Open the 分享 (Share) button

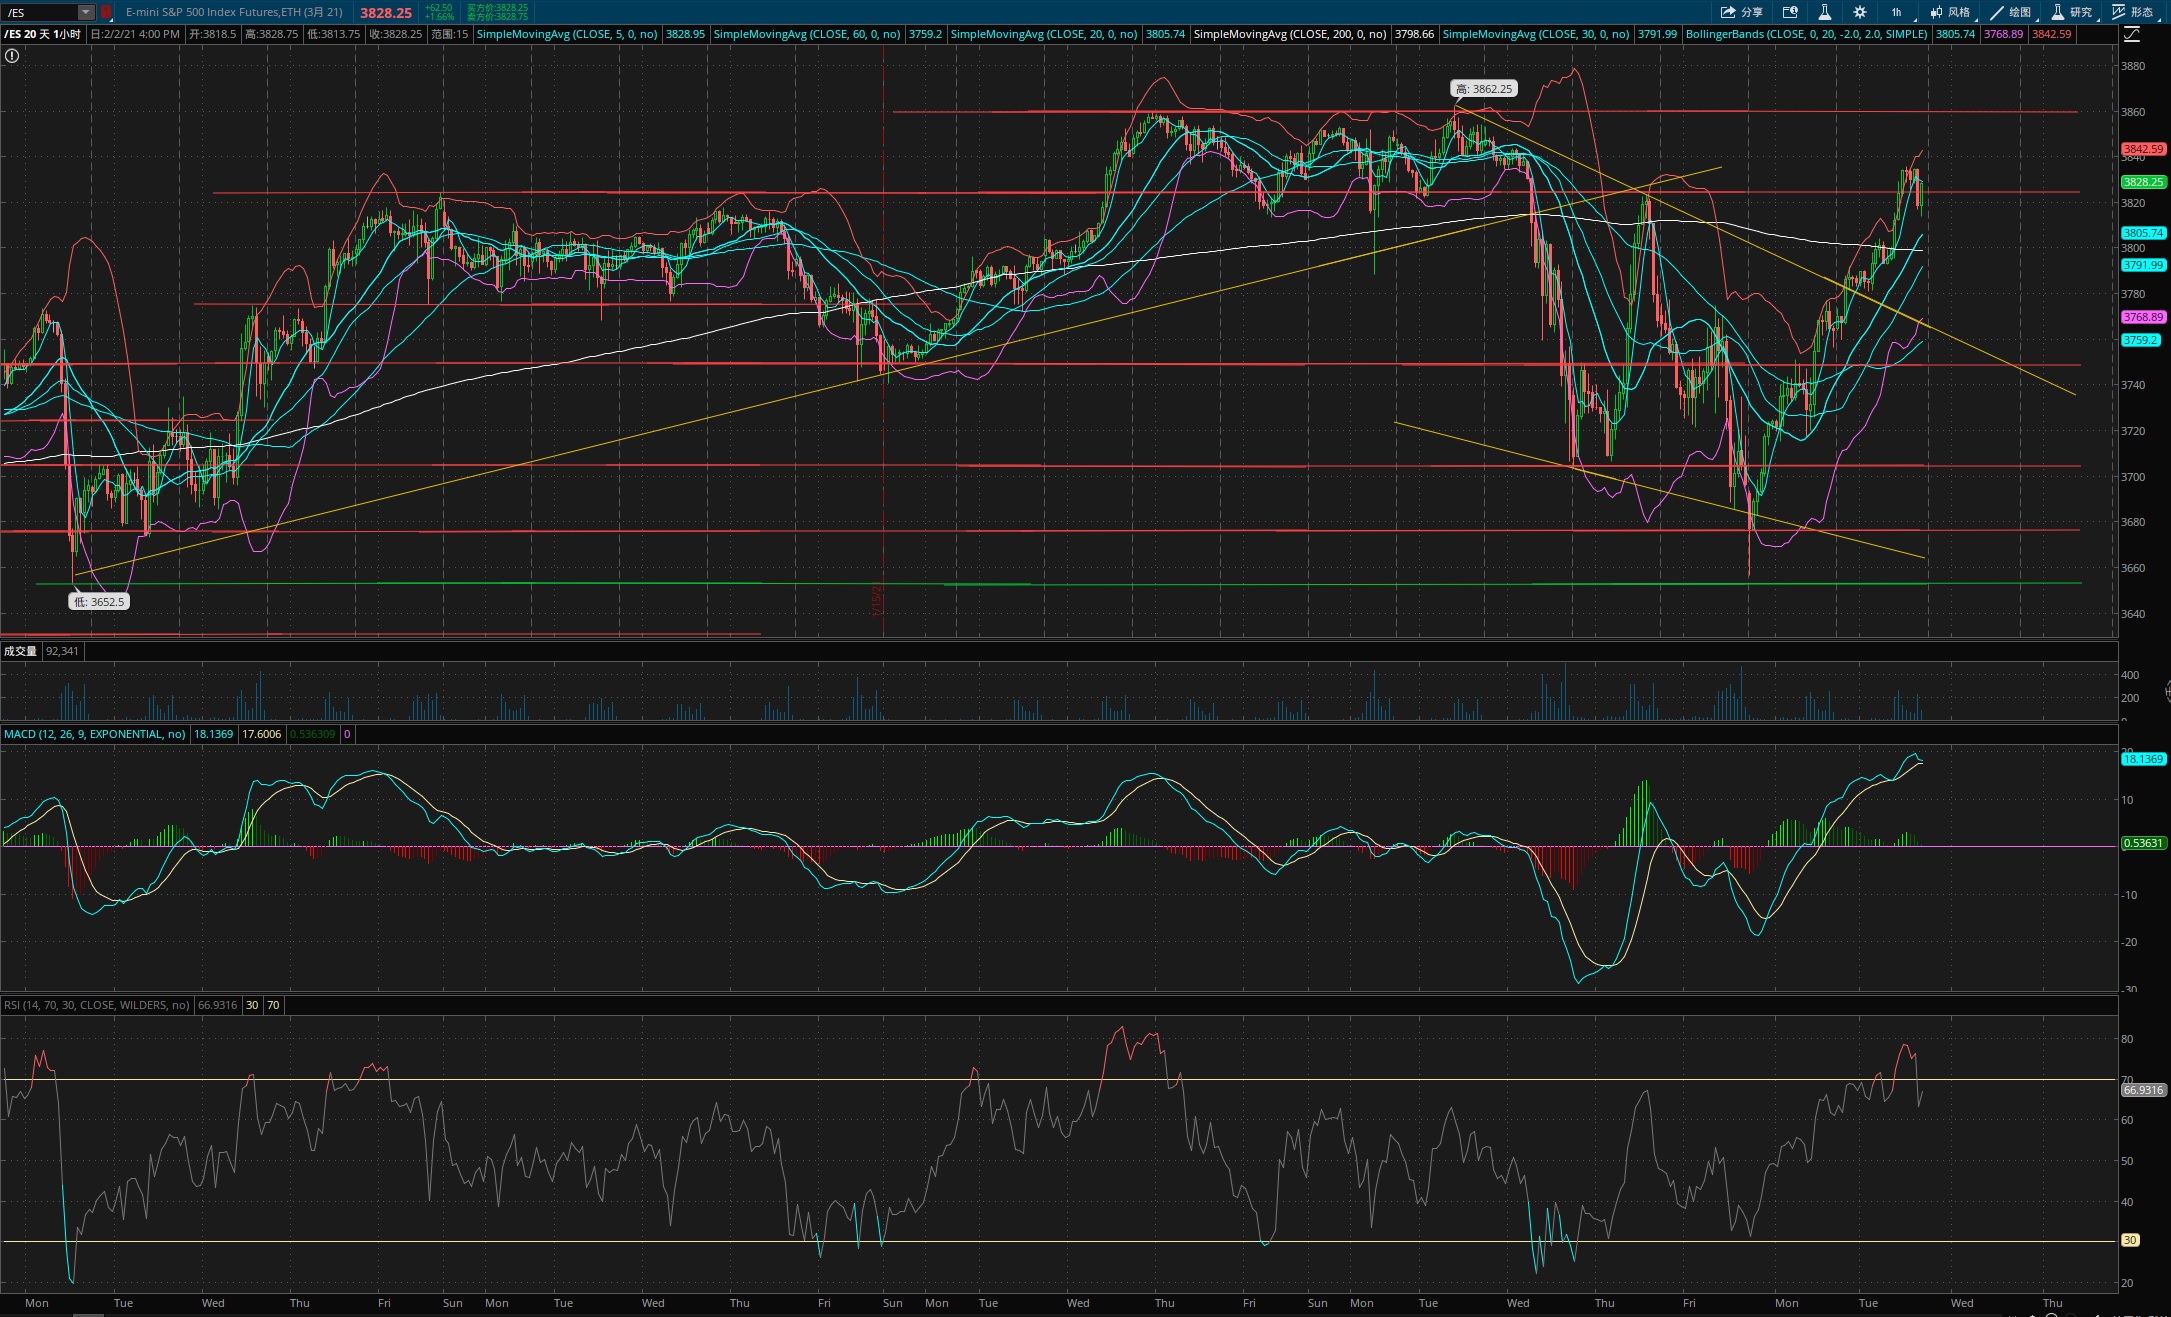(1741, 12)
